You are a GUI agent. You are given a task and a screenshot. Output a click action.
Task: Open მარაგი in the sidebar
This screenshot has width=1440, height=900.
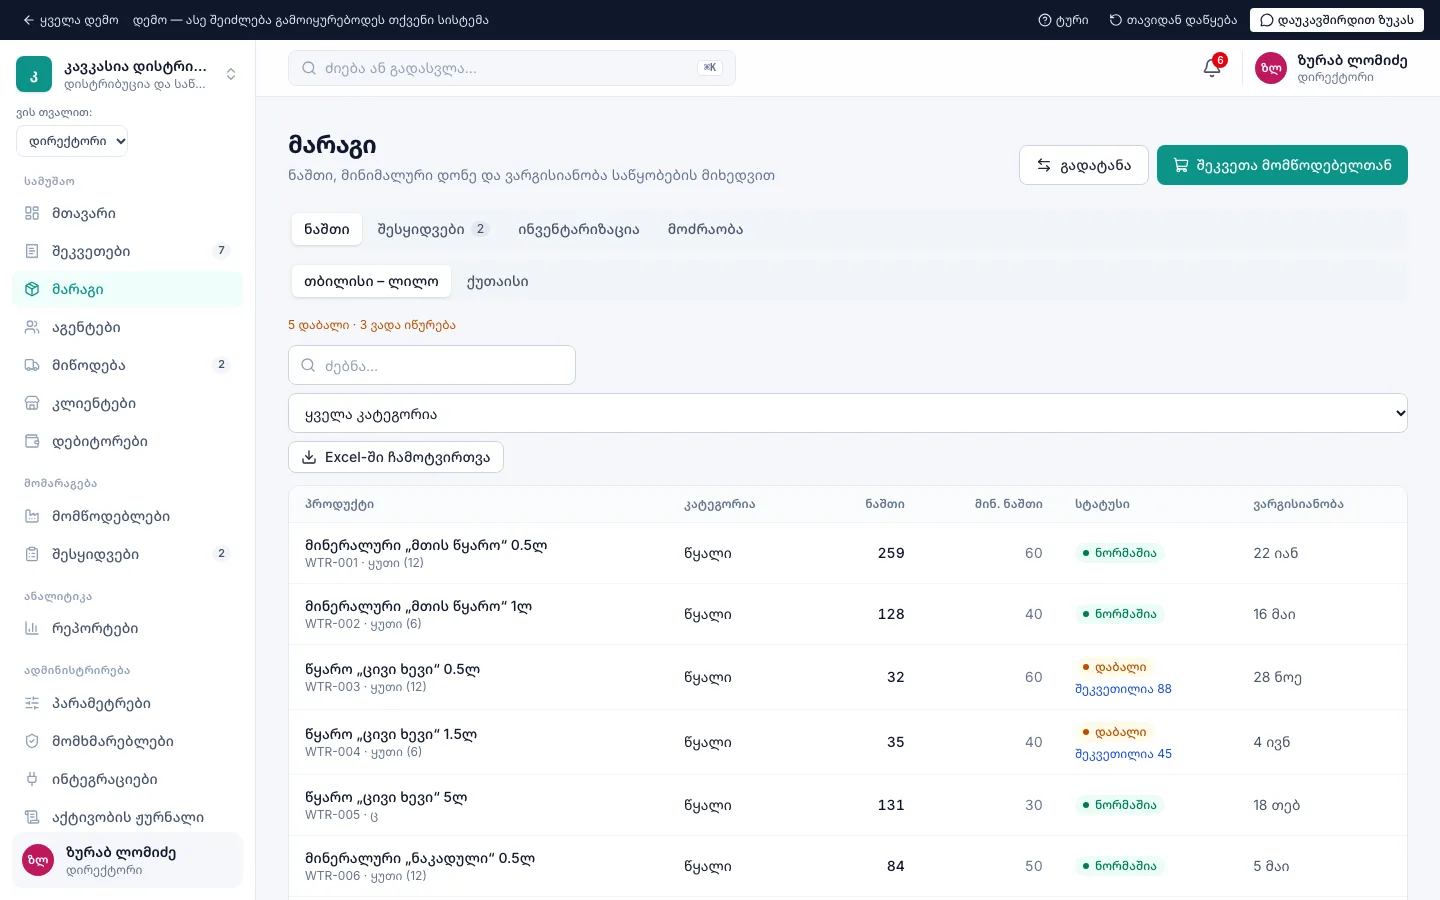127,289
